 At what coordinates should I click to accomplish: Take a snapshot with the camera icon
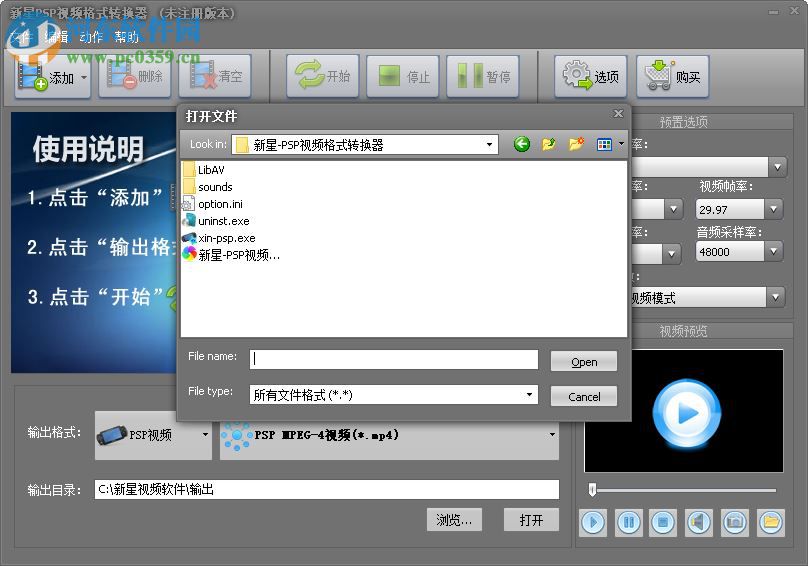click(x=734, y=521)
